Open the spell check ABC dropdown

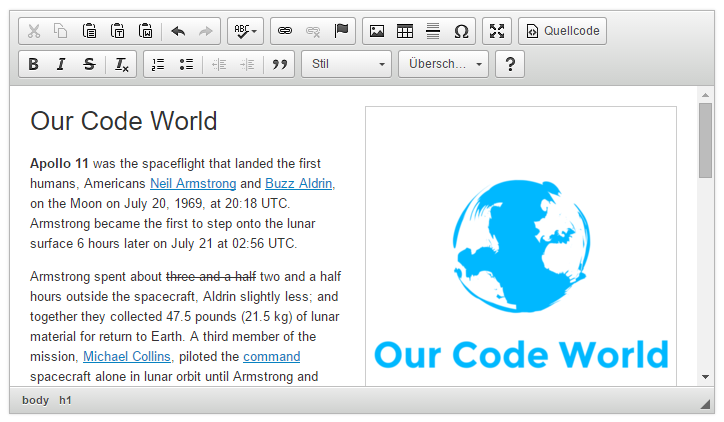pos(245,31)
